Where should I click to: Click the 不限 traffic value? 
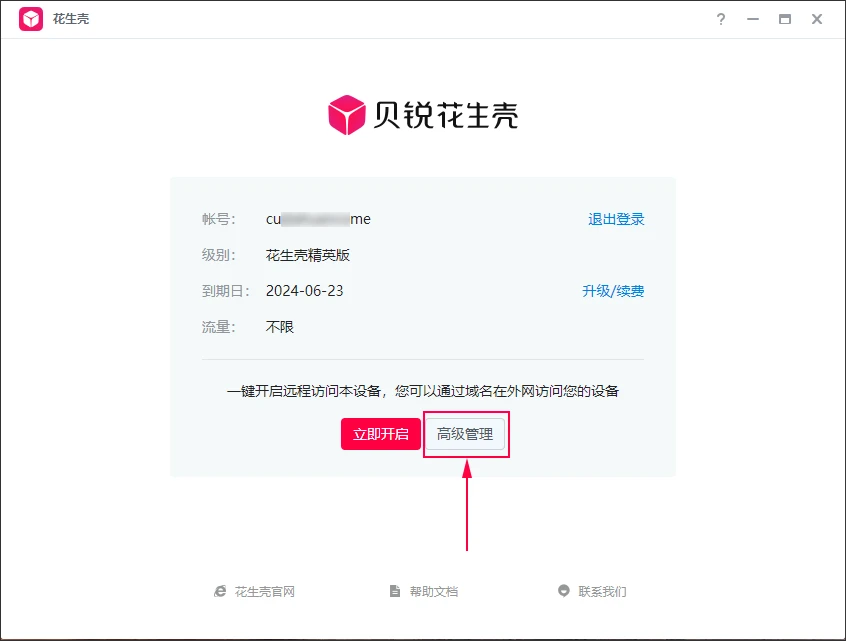pyautogui.click(x=279, y=327)
